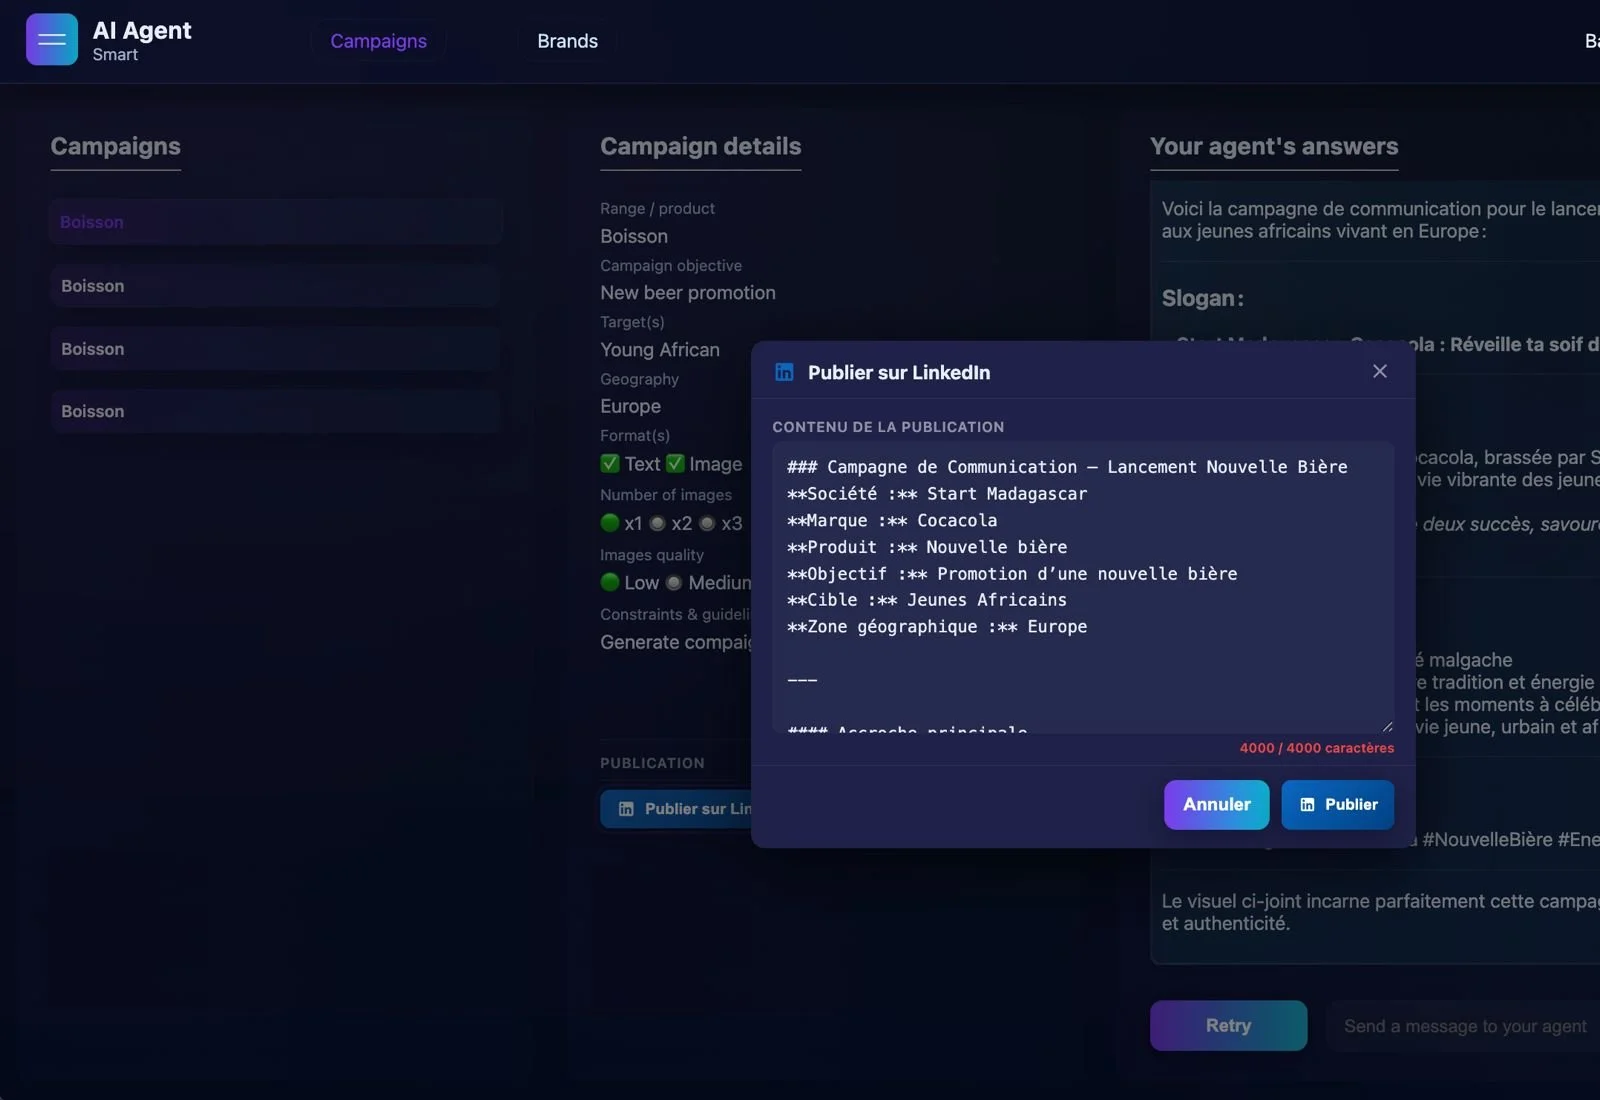Click the Images quality label
The height and width of the screenshot is (1100, 1600).
tap(652, 555)
